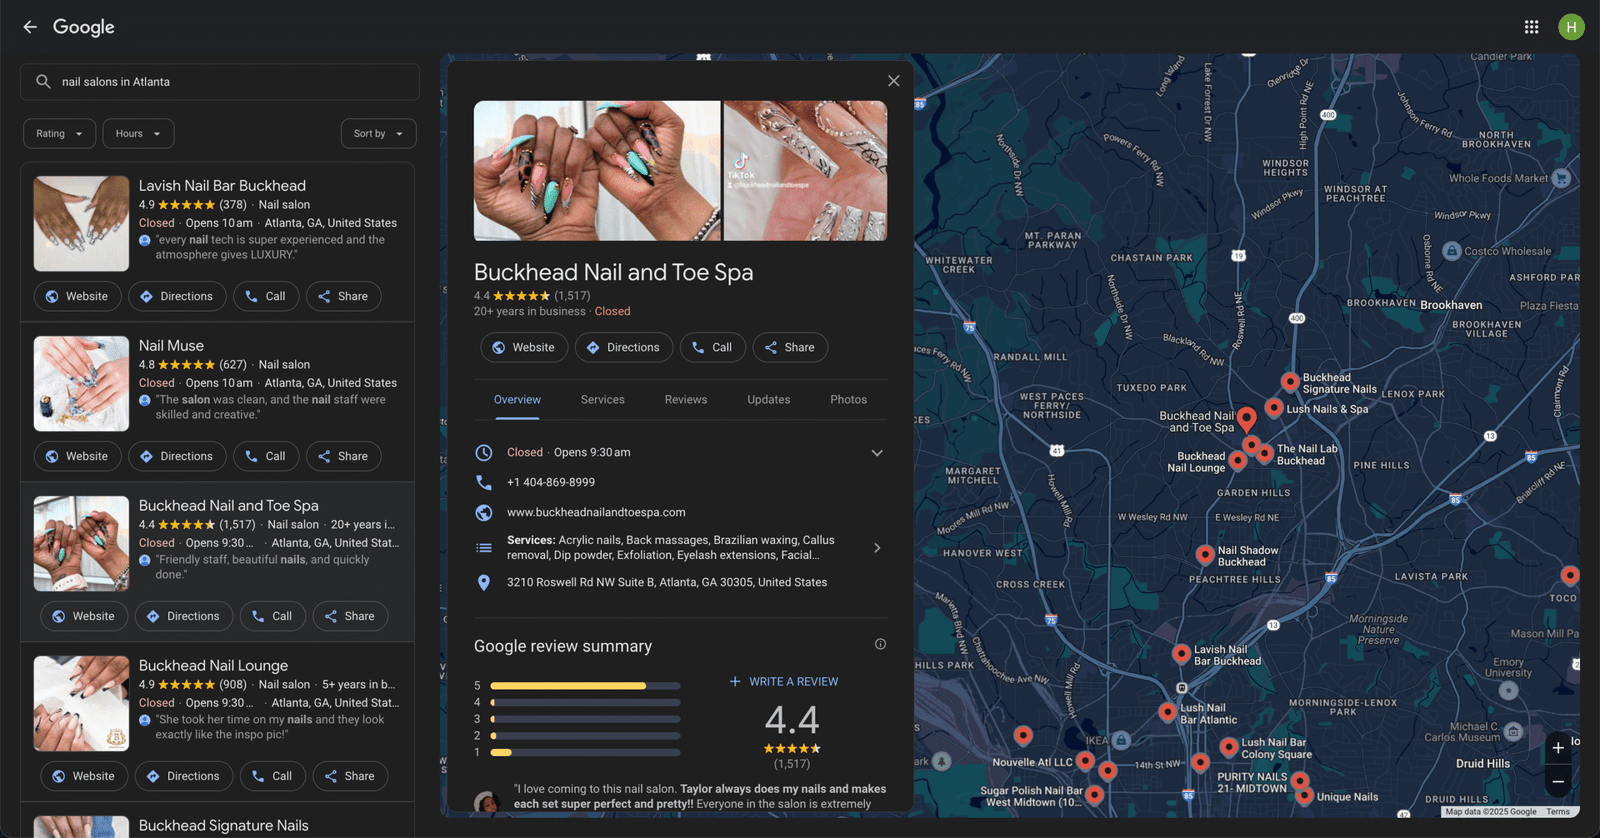Open the Rating filter dropdown
Image resolution: width=1600 pixels, height=838 pixels.
59,133
